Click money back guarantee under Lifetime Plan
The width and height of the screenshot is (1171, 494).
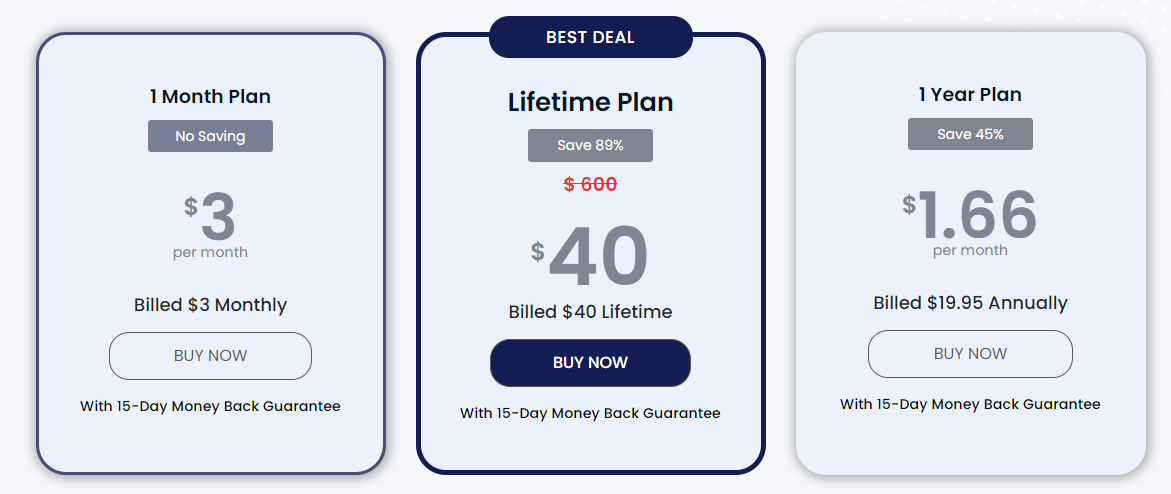pos(590,413)
